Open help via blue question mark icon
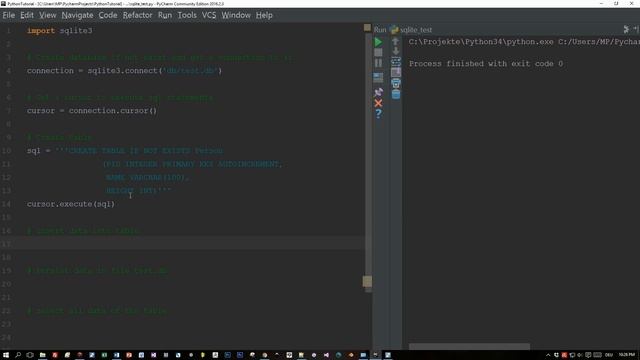 (378, 113)
